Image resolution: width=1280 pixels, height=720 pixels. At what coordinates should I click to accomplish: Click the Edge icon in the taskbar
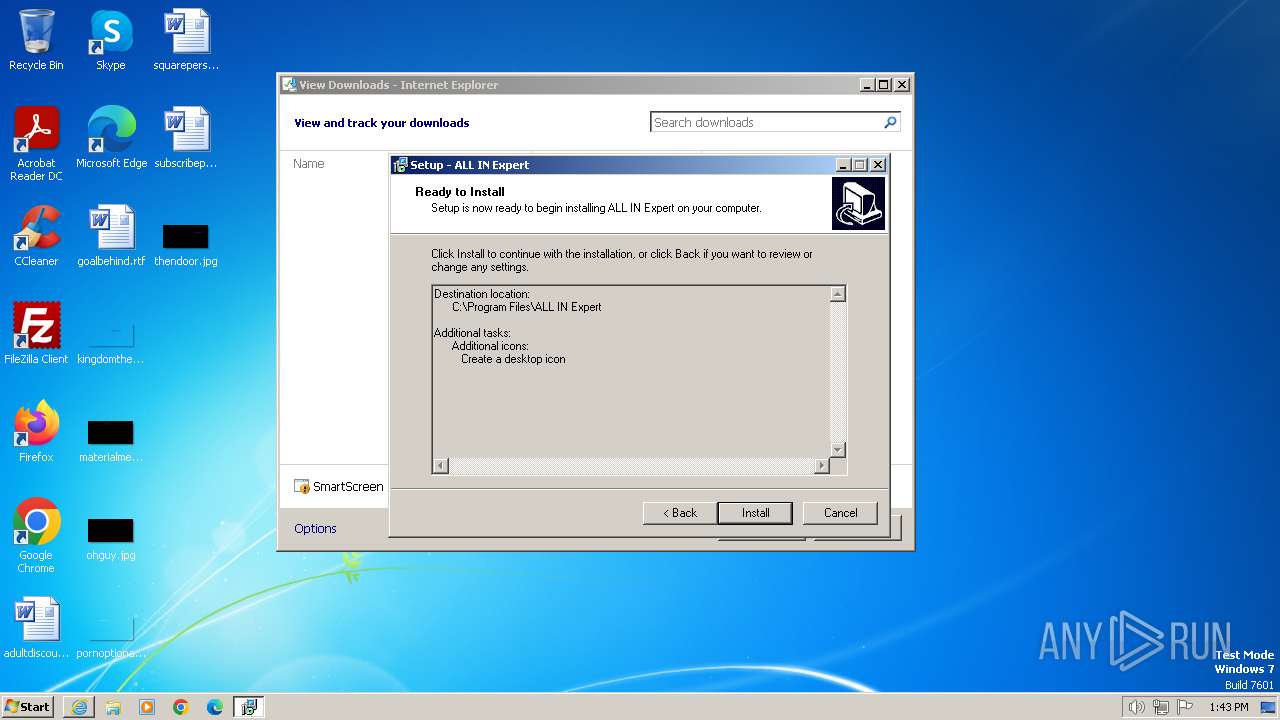(215, 707)
